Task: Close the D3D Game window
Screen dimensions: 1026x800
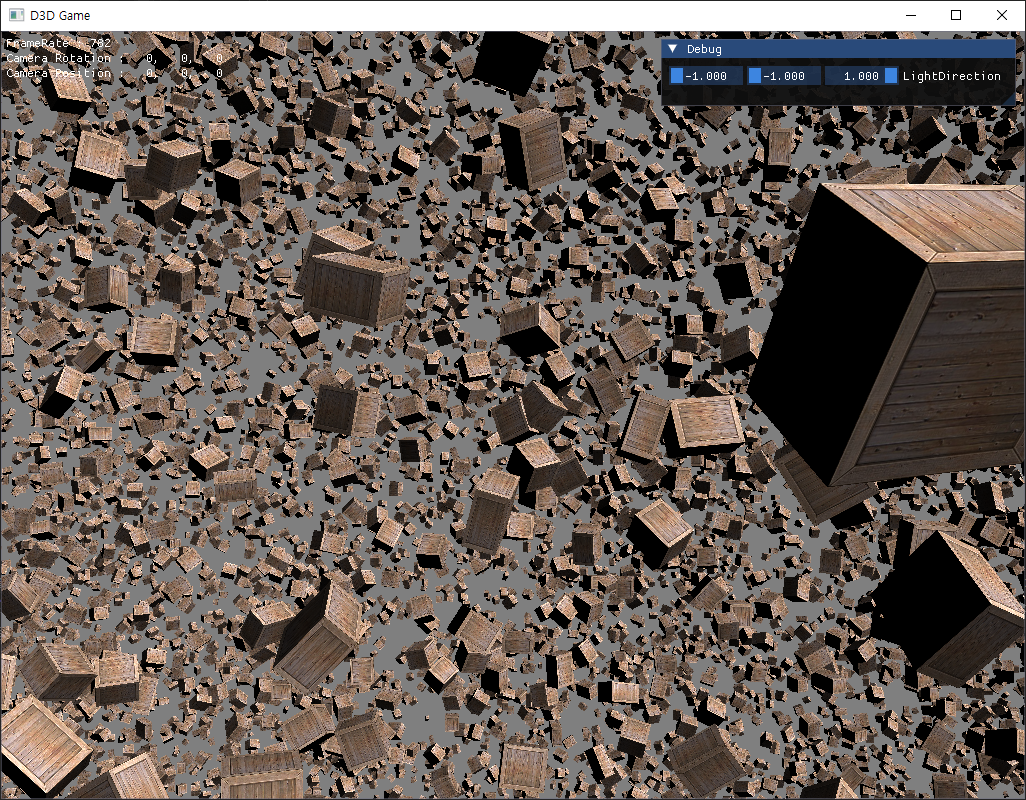Action: coord(1002,15)
